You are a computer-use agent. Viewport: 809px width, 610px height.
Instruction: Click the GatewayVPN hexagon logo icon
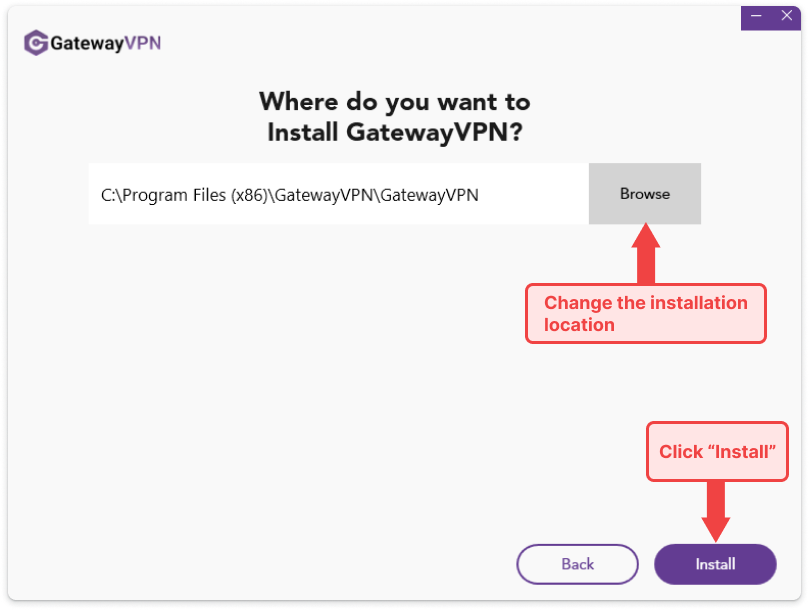tap(37, 42)
